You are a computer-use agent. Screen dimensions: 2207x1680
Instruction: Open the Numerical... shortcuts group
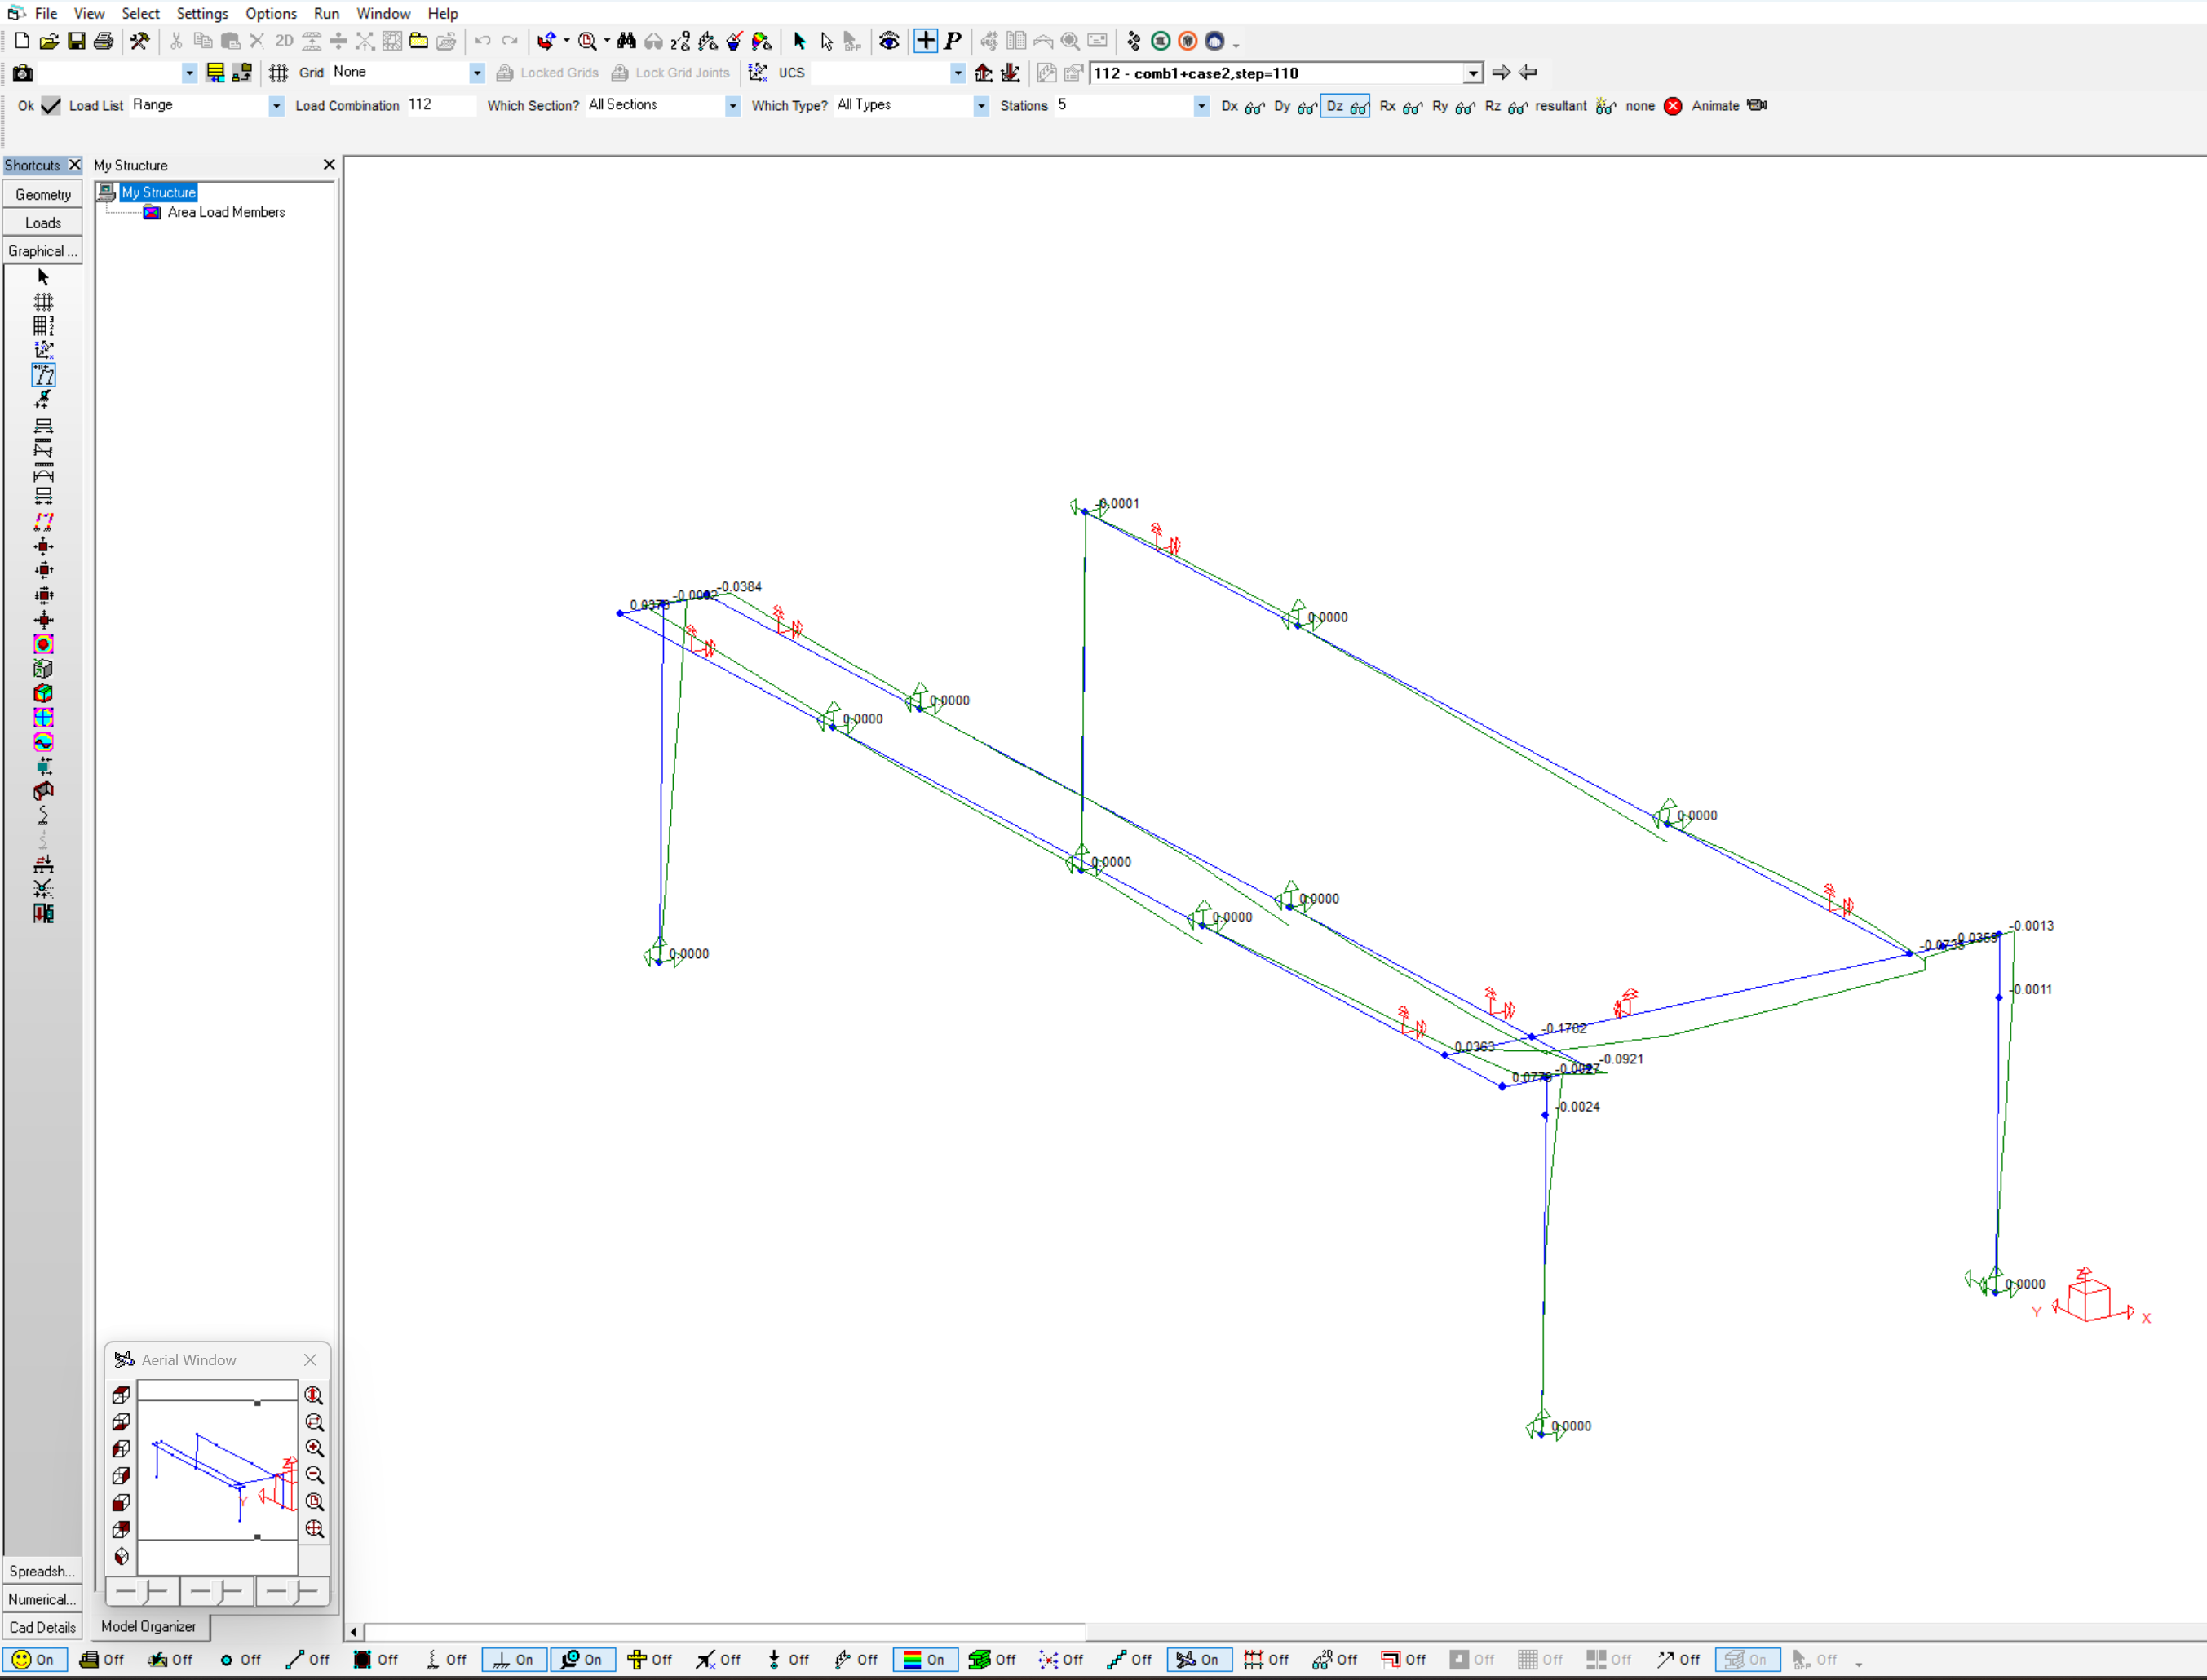click(x=43, y=1599)
